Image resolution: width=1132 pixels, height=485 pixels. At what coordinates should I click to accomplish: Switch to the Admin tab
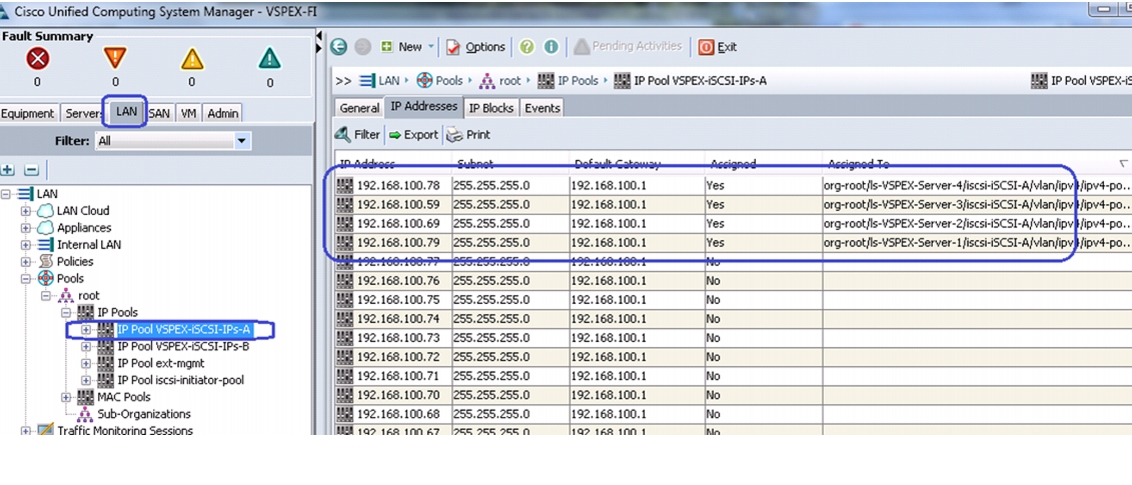tap(223, 113)
